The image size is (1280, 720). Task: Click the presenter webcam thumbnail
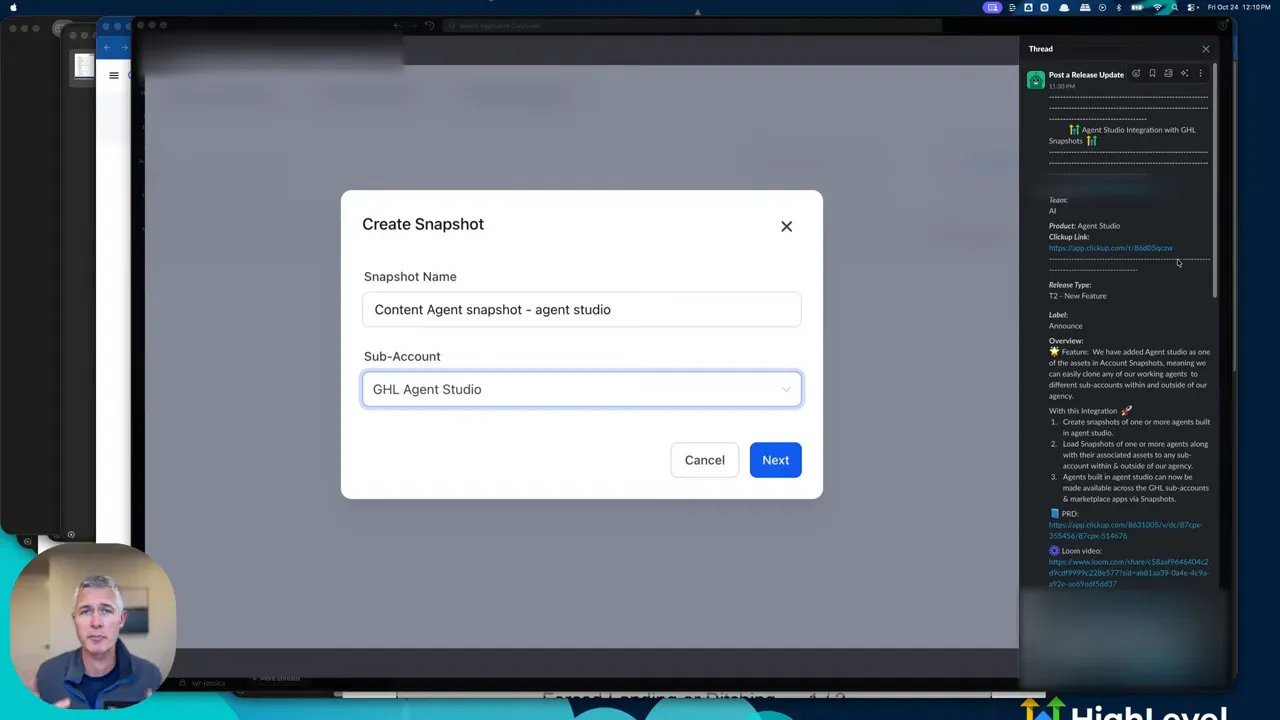point(93,627)
